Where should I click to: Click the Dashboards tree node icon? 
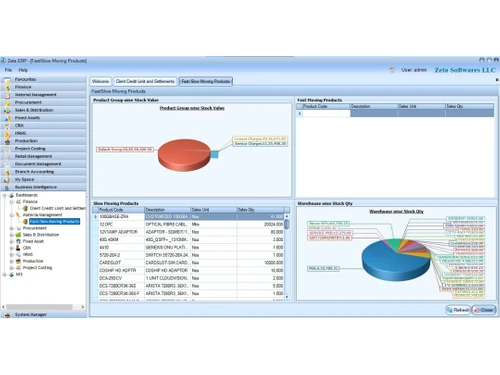pos(11,195)
